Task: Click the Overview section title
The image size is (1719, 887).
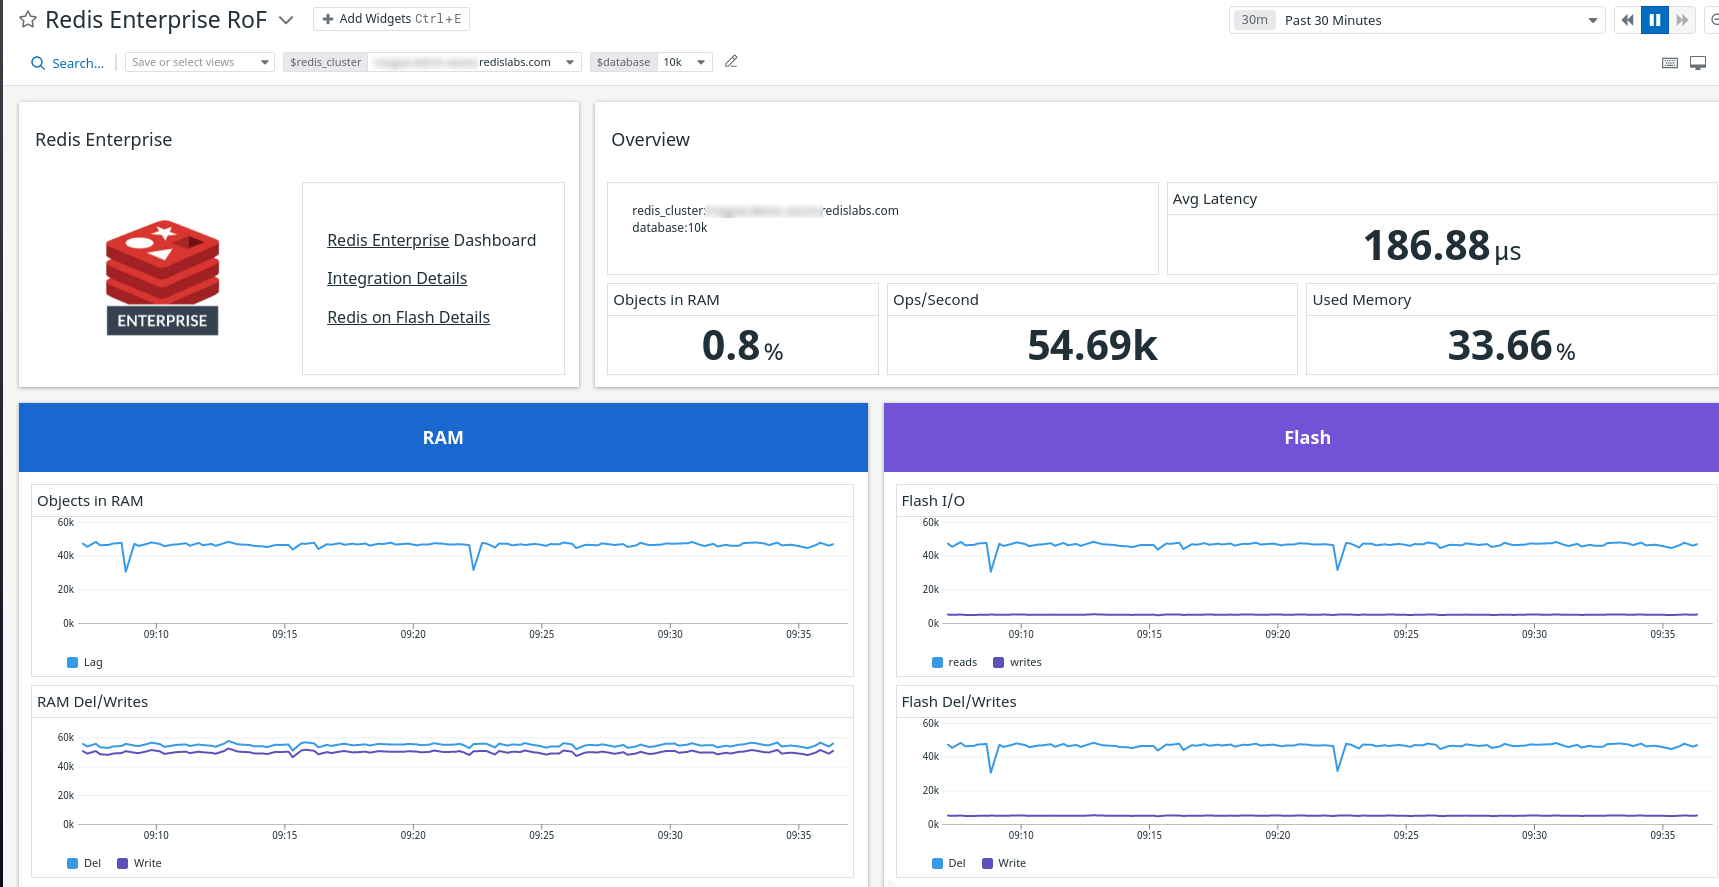Action: tap(650, 140)
